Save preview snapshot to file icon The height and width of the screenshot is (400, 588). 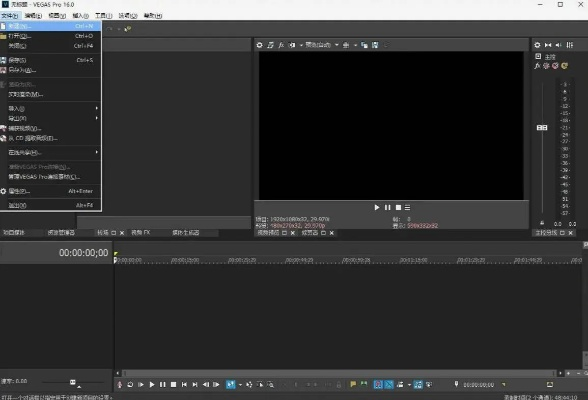pyautogui.click(x=375, y=45)
